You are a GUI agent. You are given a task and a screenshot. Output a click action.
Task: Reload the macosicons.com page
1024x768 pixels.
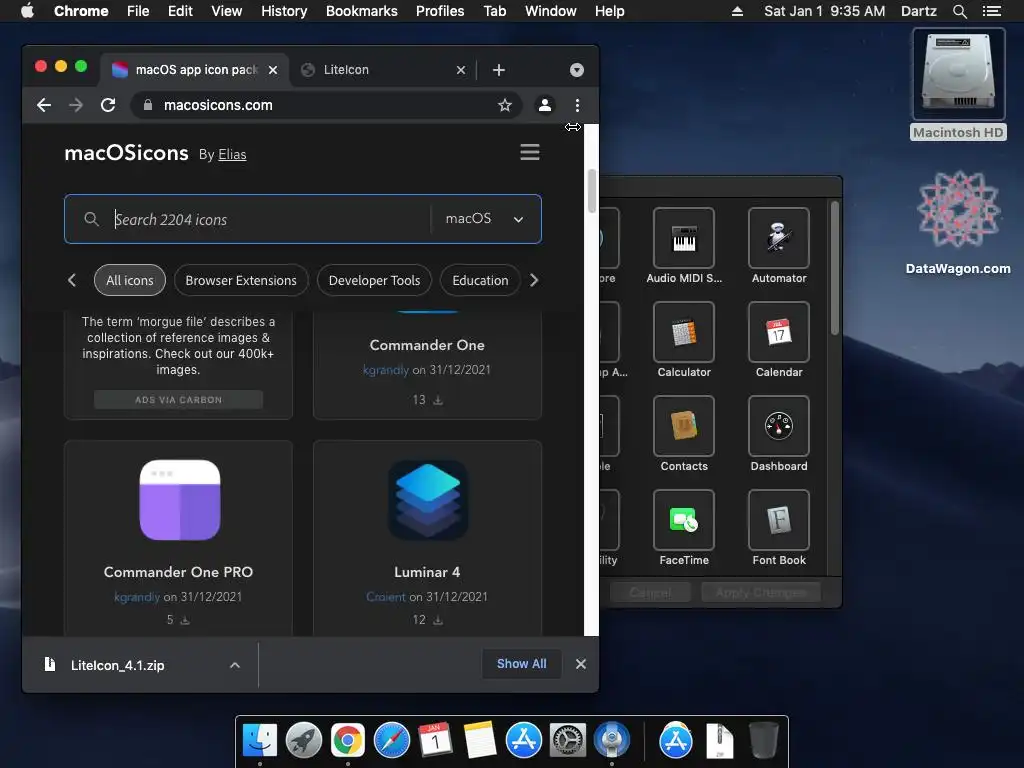(x=108, y=105)
